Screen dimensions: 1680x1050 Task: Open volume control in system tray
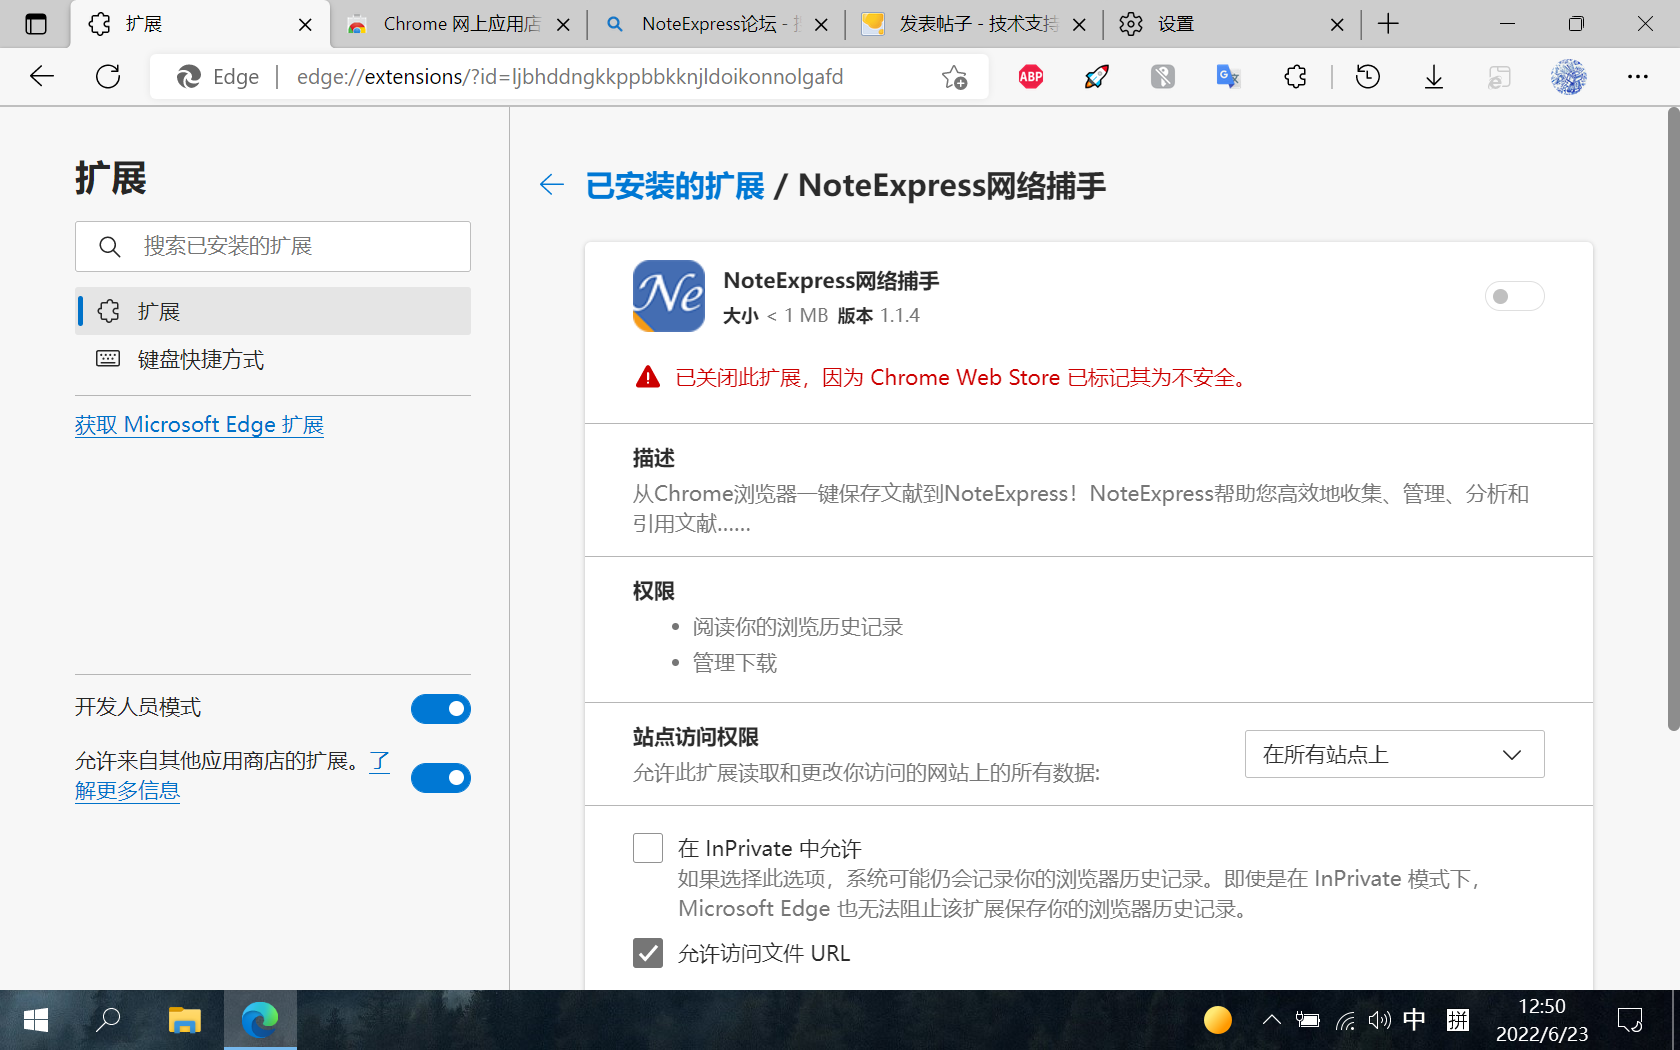pos(1379,1020)
